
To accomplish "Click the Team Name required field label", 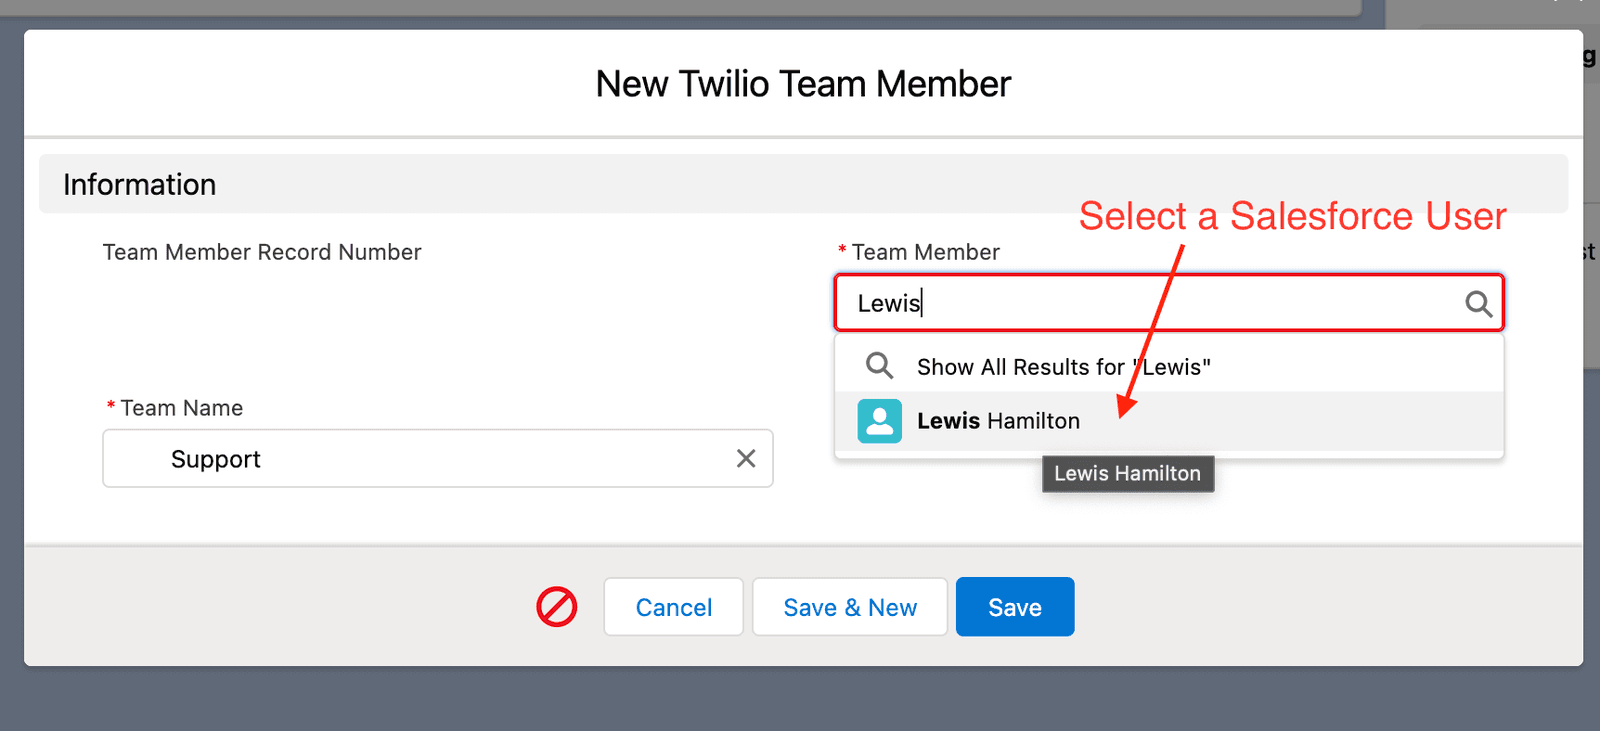I will (x=181, y=407).
